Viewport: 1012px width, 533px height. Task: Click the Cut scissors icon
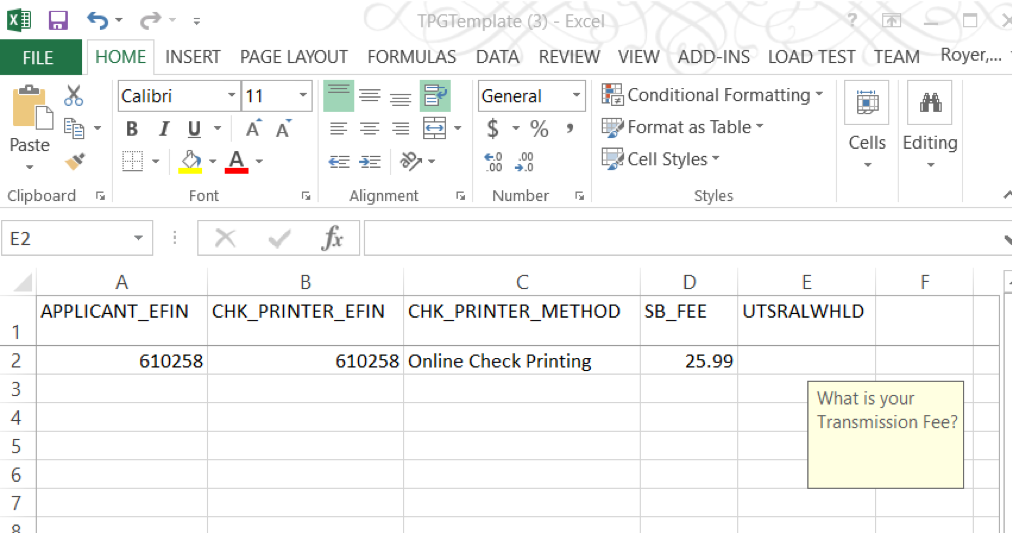tap(74, 96)
